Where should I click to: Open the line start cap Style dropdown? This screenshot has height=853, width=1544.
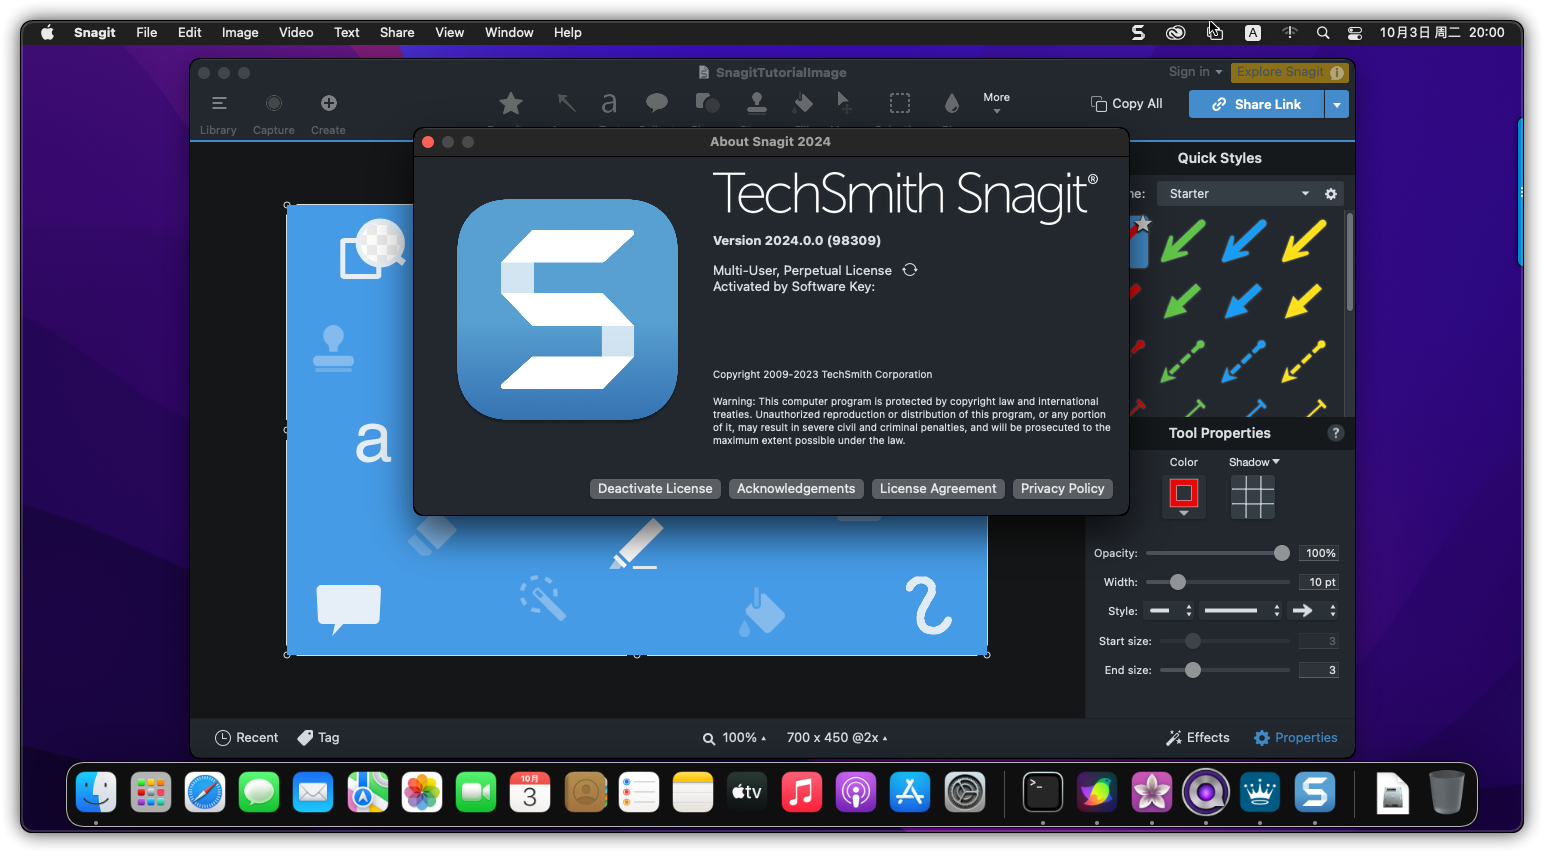tap(1170, 611)
